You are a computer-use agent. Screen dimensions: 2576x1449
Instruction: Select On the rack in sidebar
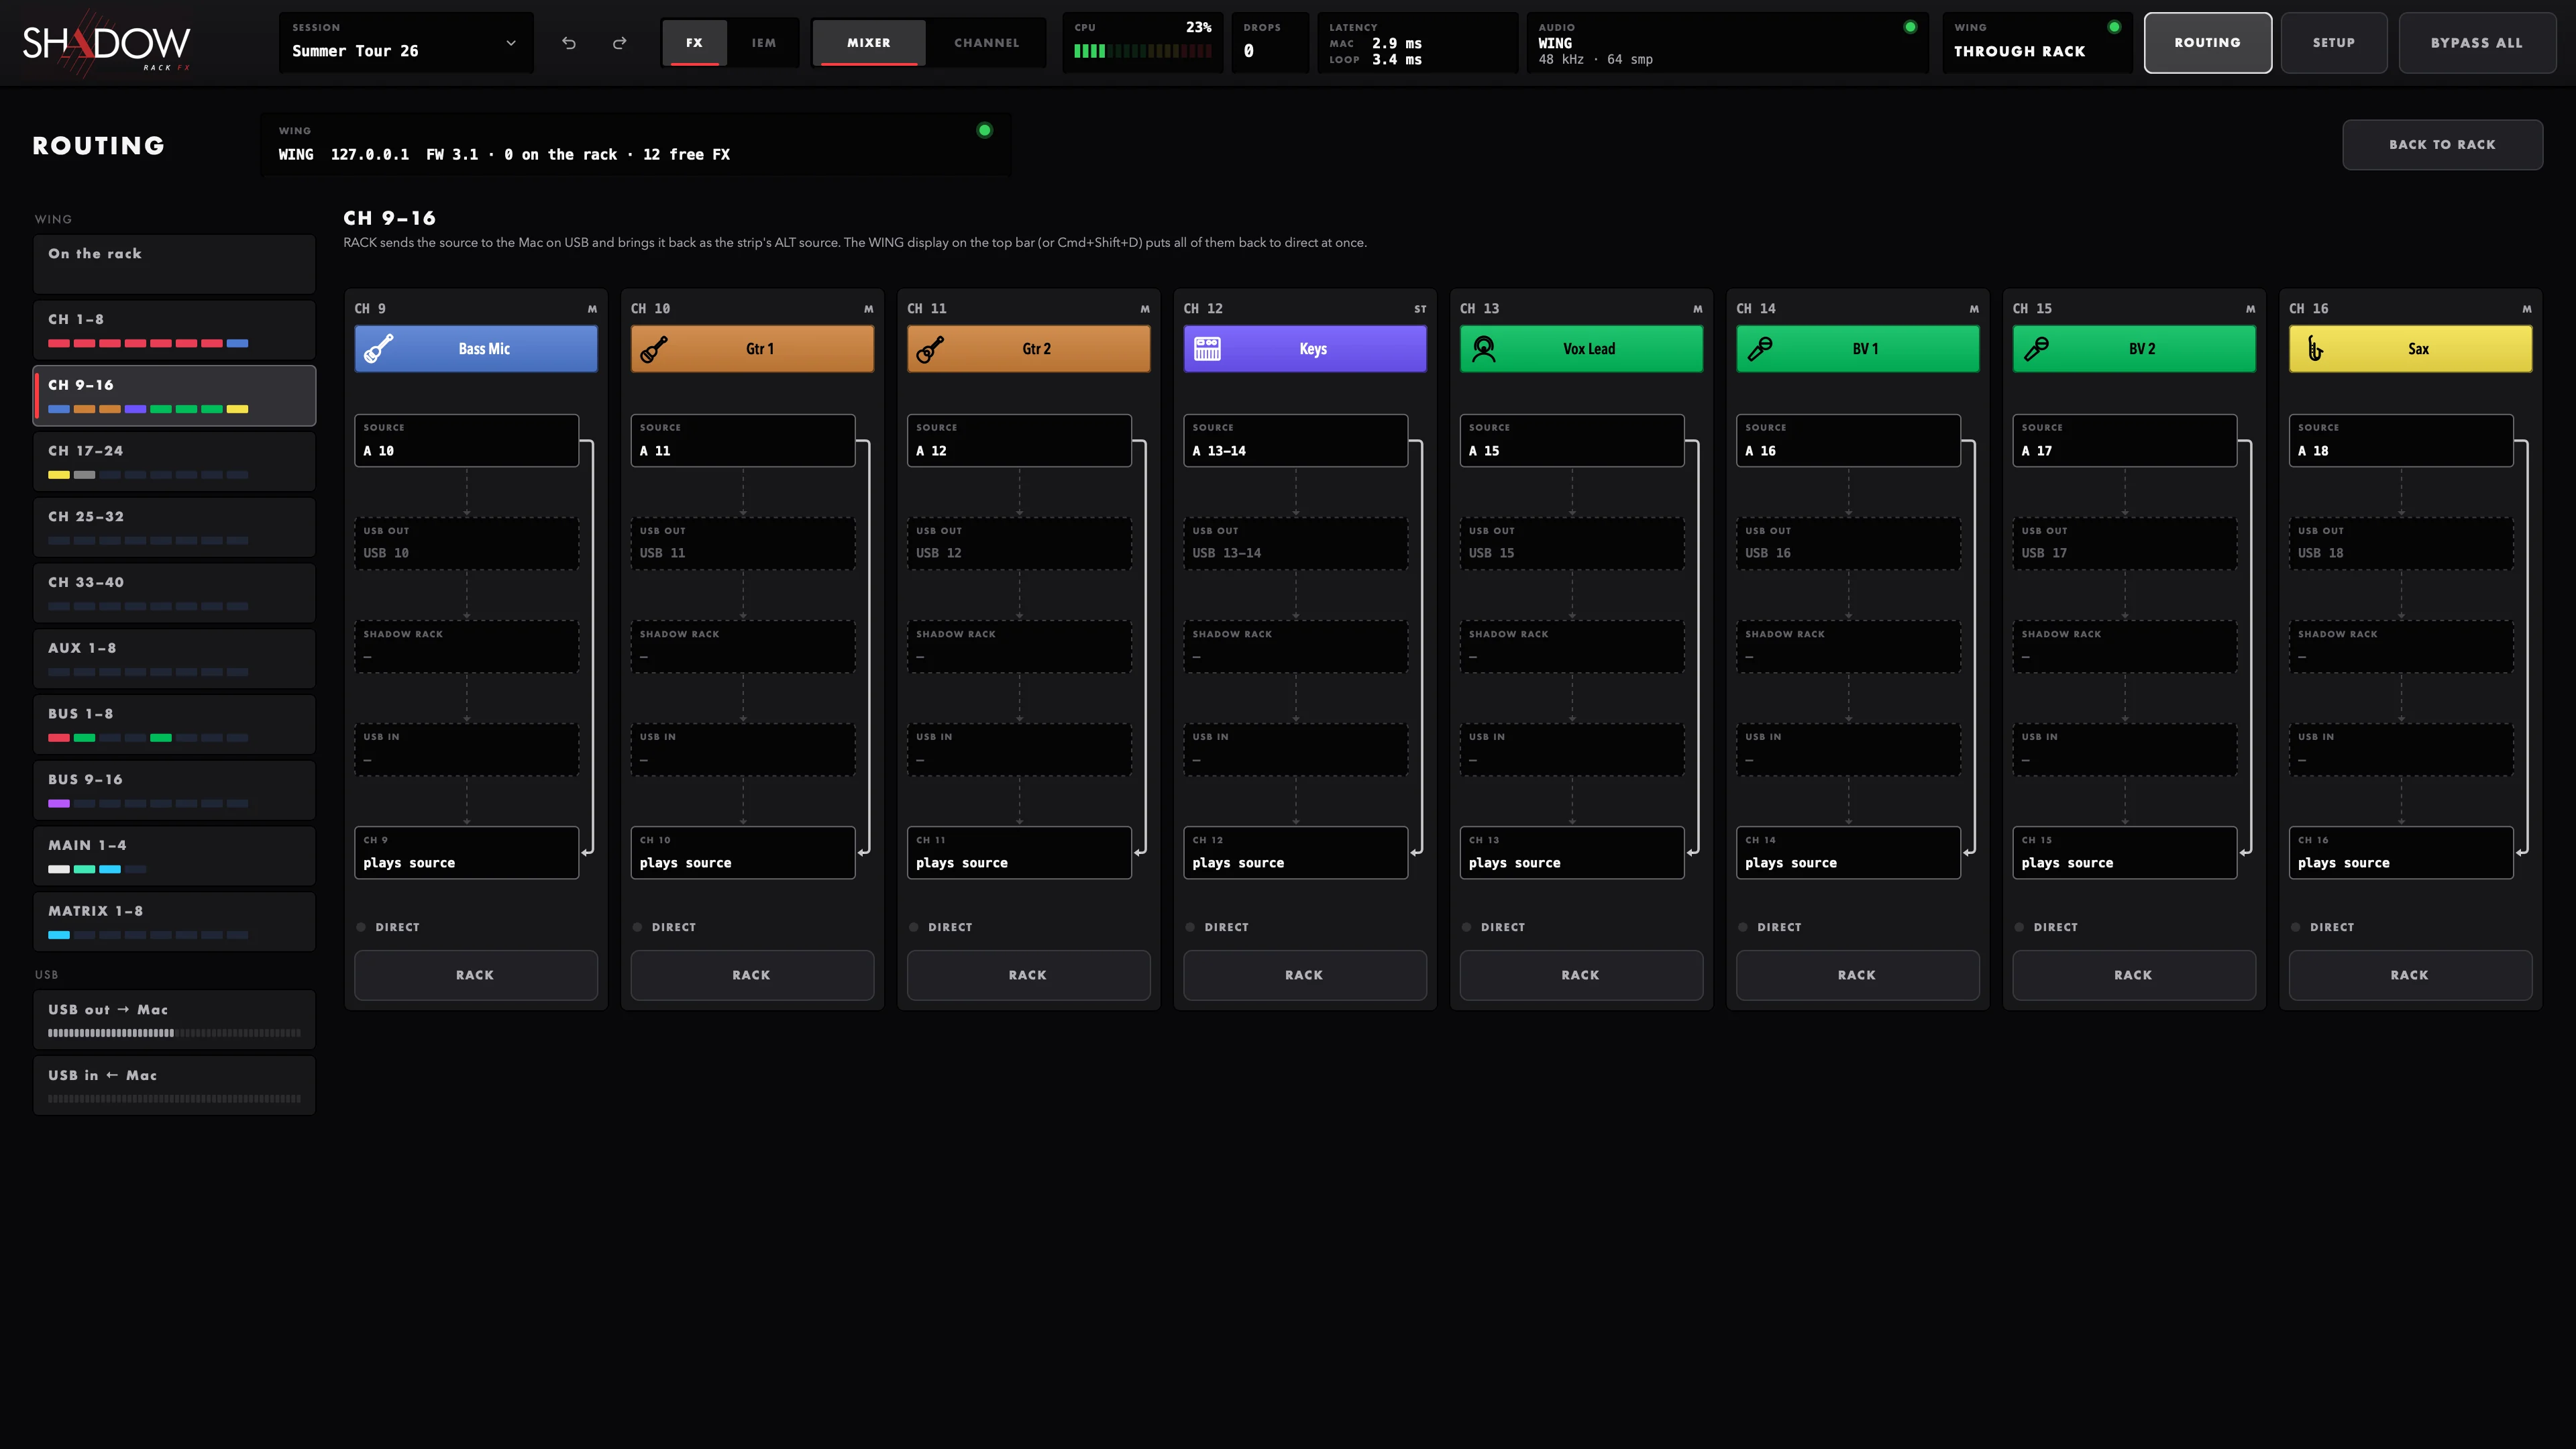tap(174, 264)
